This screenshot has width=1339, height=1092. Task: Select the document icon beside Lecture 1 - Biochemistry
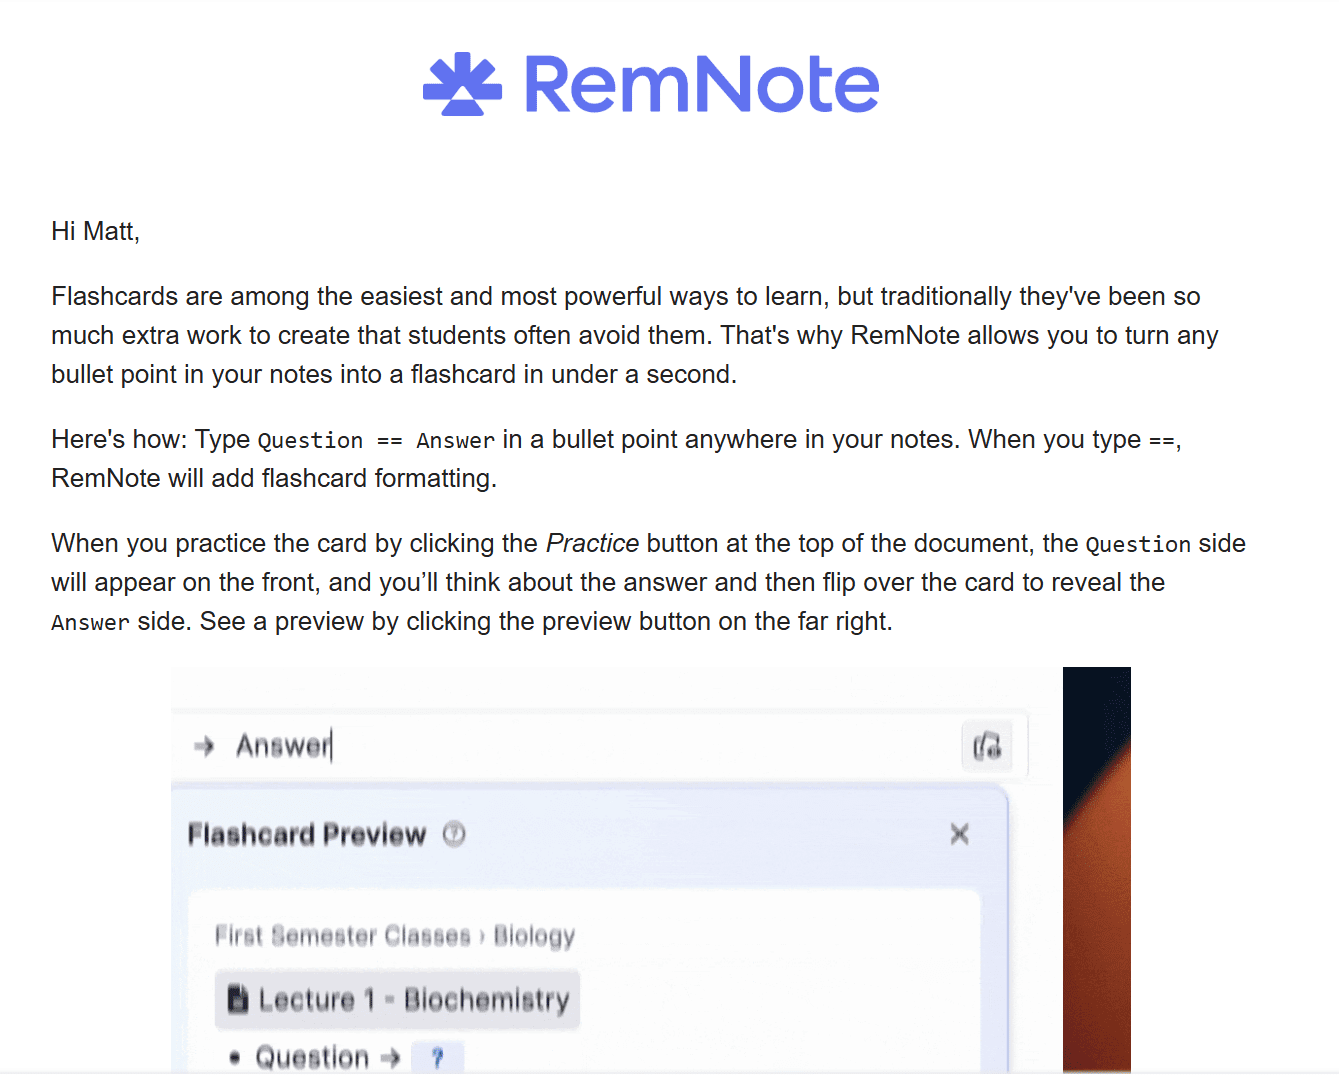(x=239, y=998)
